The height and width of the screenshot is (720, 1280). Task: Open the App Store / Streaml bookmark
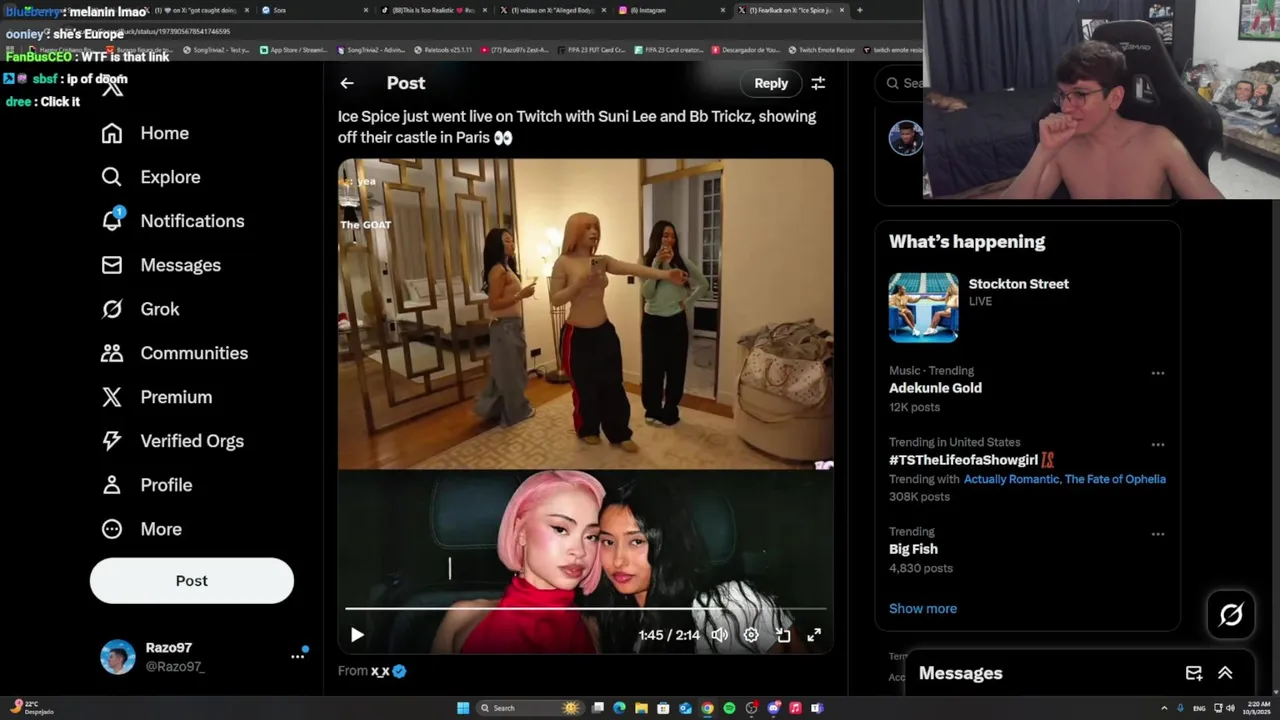point(293,50)
